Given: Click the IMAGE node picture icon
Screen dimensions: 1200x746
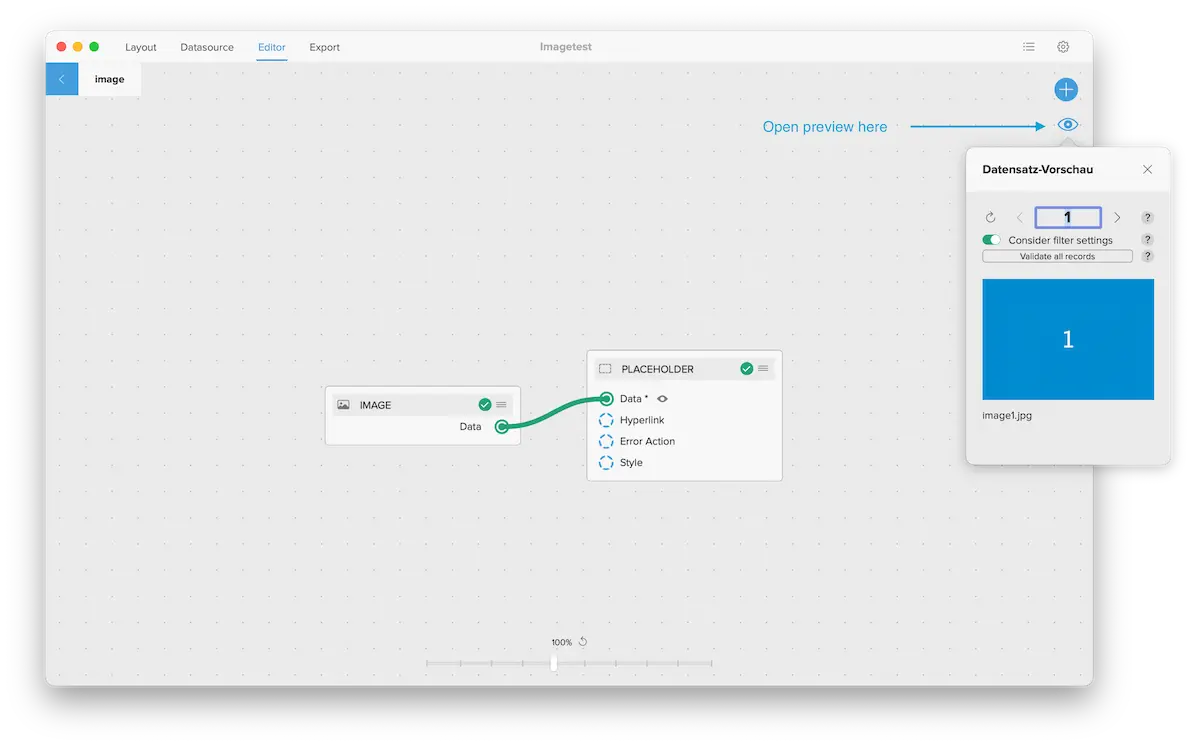Looking at the screenshot, I should pyautogui.click(x=343, y=405).
